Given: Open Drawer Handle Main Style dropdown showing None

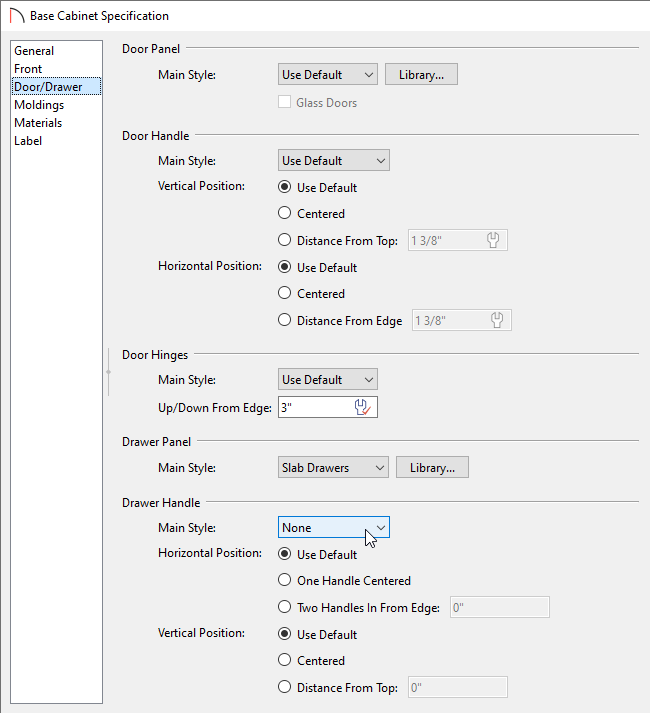Looking at the screenshot, I should click(333, 527).
